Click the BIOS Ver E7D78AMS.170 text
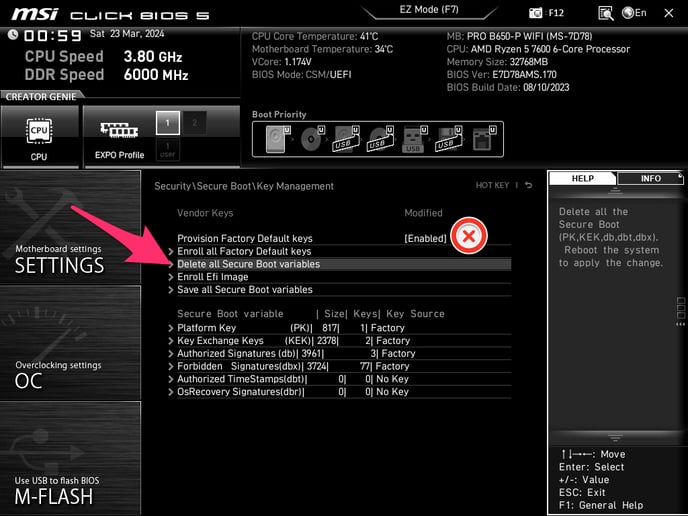The height and width of the screenshot is (516, 688). (502, 75)
